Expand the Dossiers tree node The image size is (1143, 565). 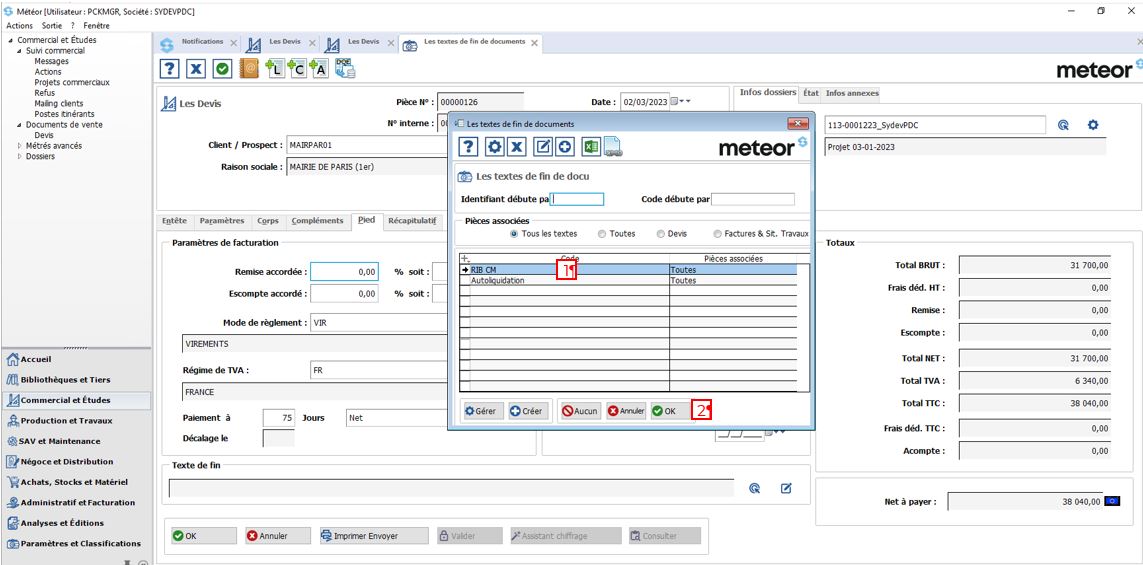pyautogui.click(x=19, y=156)
